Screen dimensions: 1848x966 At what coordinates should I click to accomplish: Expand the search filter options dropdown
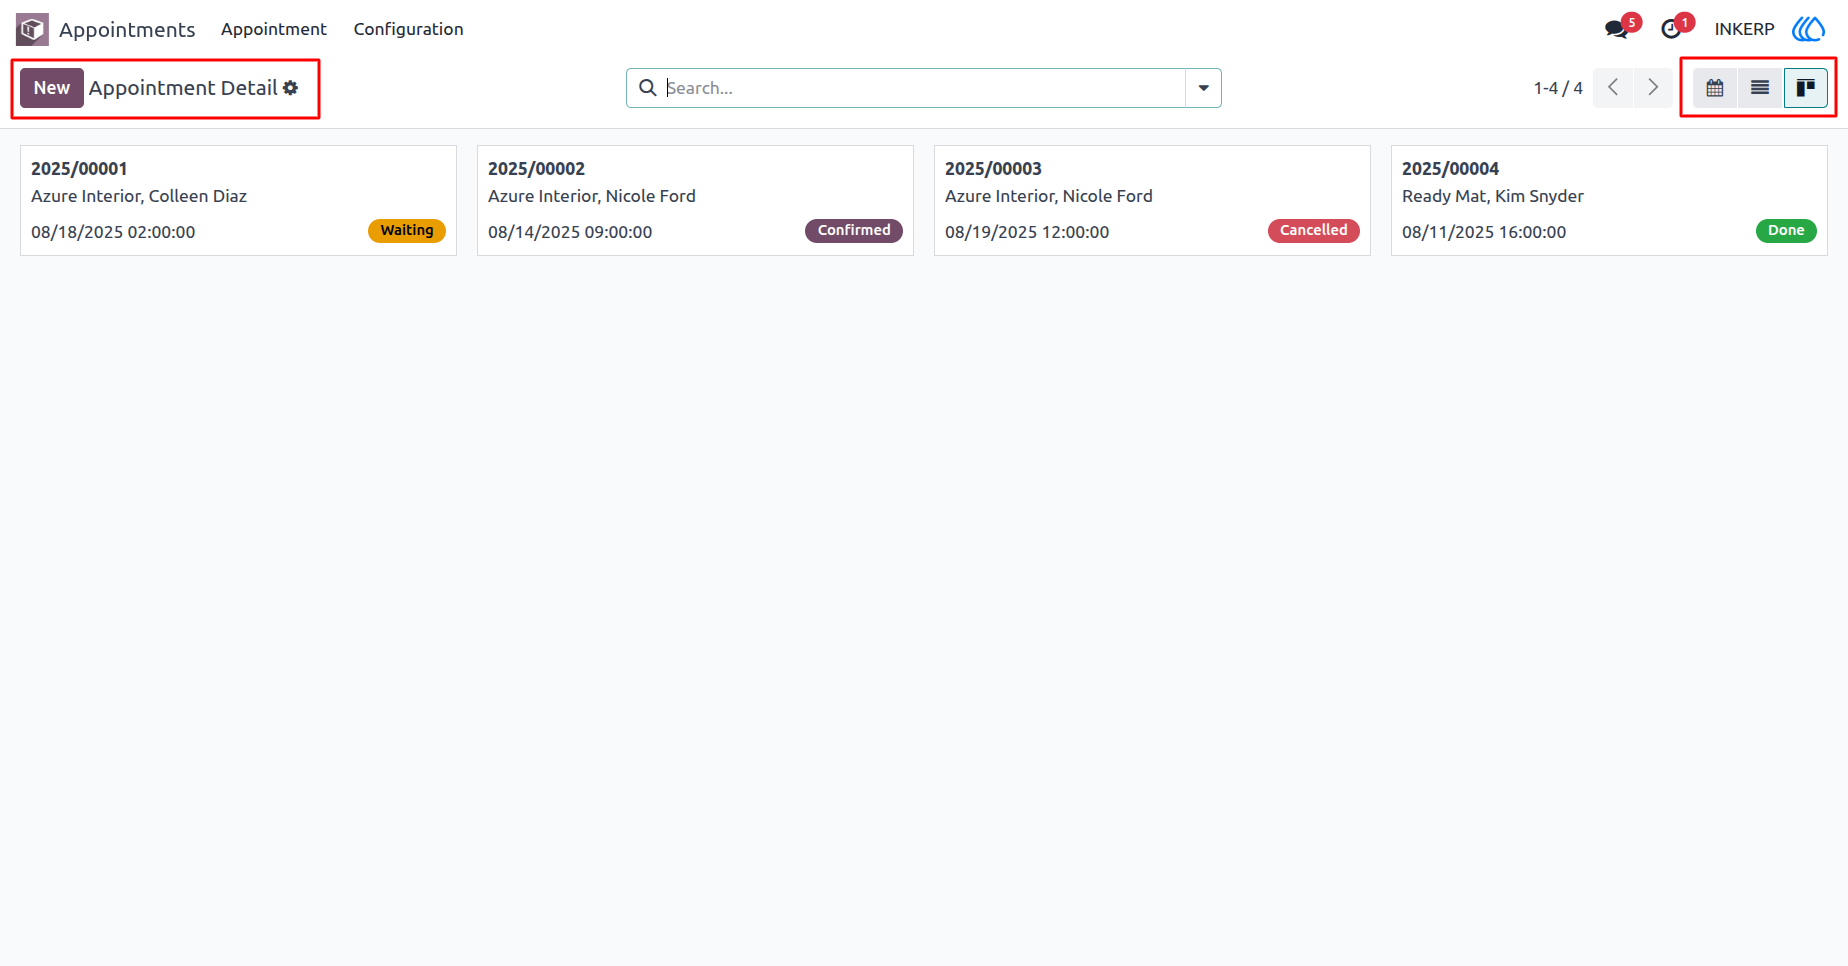click(1203, 88)
